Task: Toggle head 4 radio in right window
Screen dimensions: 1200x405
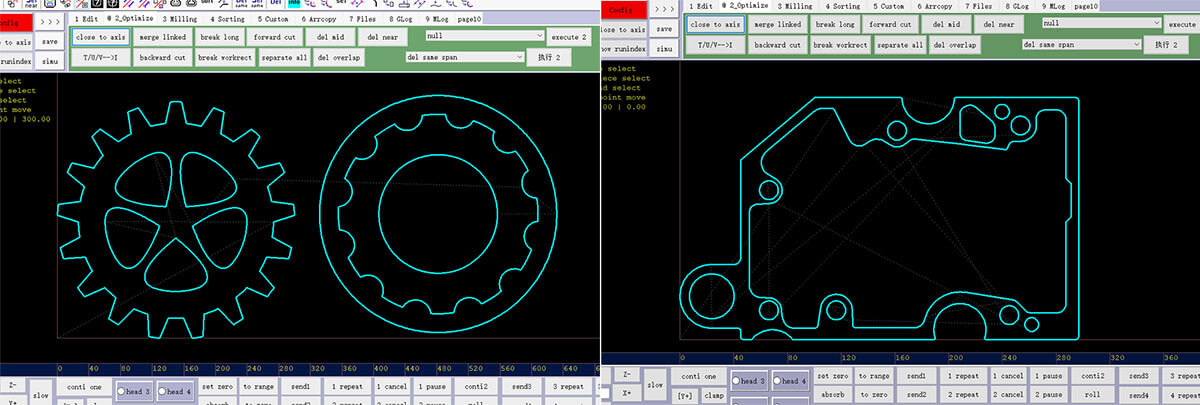Action: click(777, 381)
